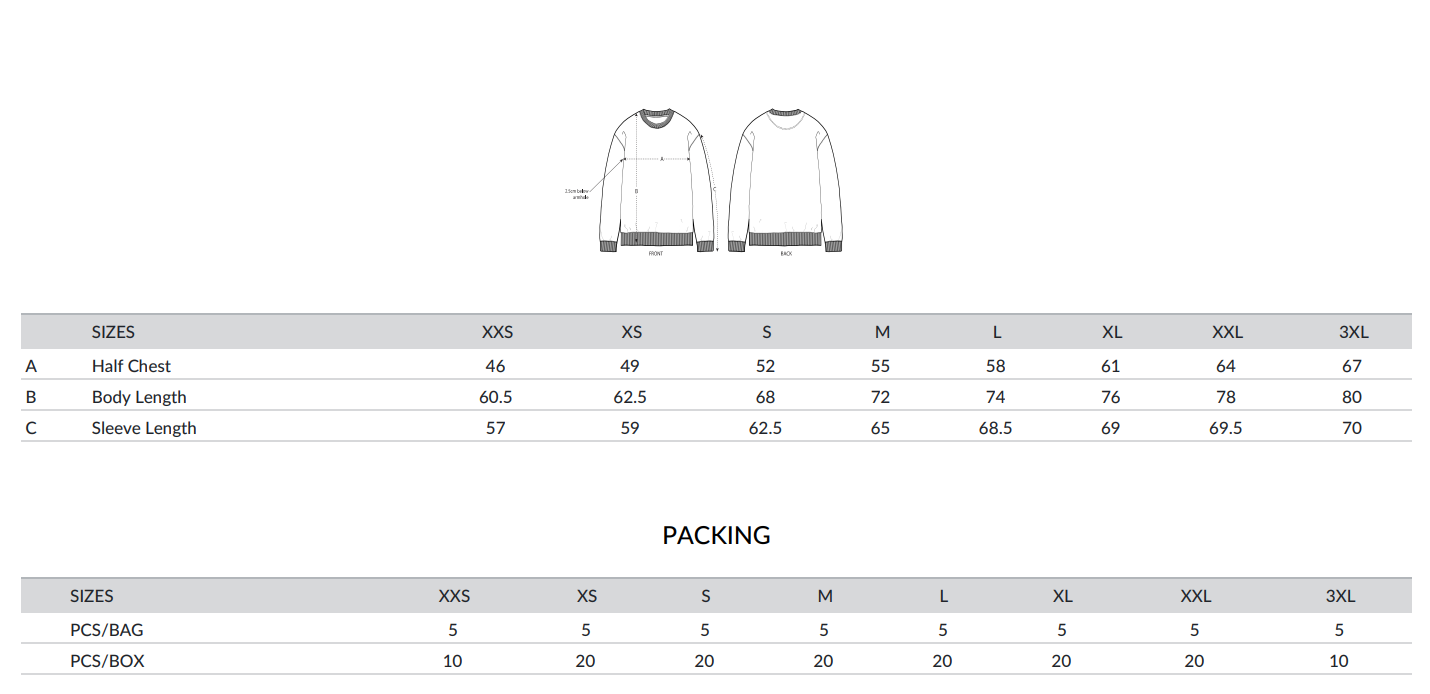Click the armhole note beside front diagram
This screenshot has height=694, width=1430.
click(575, 193)
